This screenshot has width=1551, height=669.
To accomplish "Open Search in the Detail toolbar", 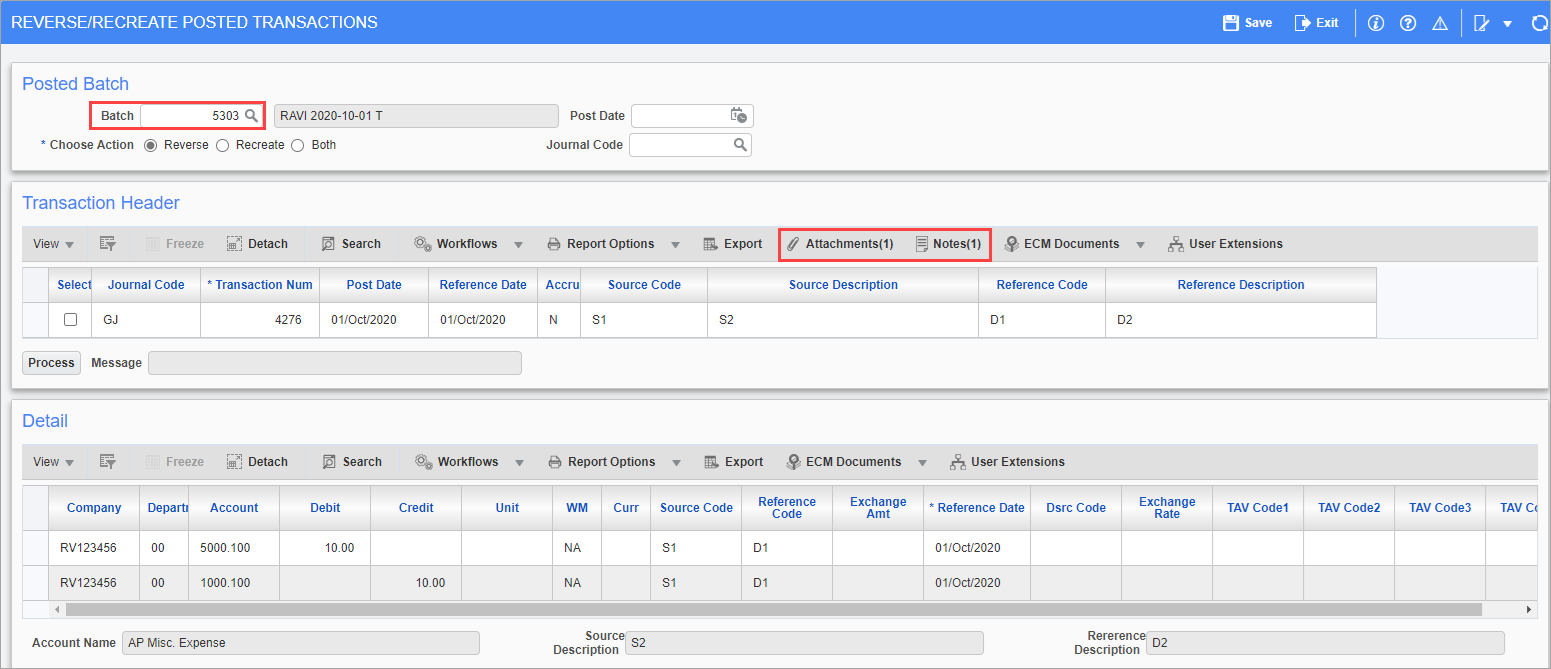I will [352, 461].
